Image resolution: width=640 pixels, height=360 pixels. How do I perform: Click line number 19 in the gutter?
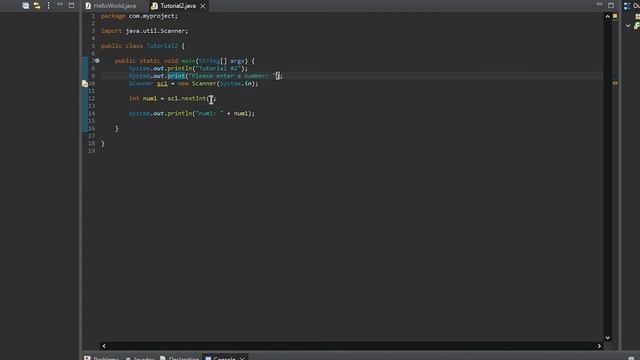[91, 151]
